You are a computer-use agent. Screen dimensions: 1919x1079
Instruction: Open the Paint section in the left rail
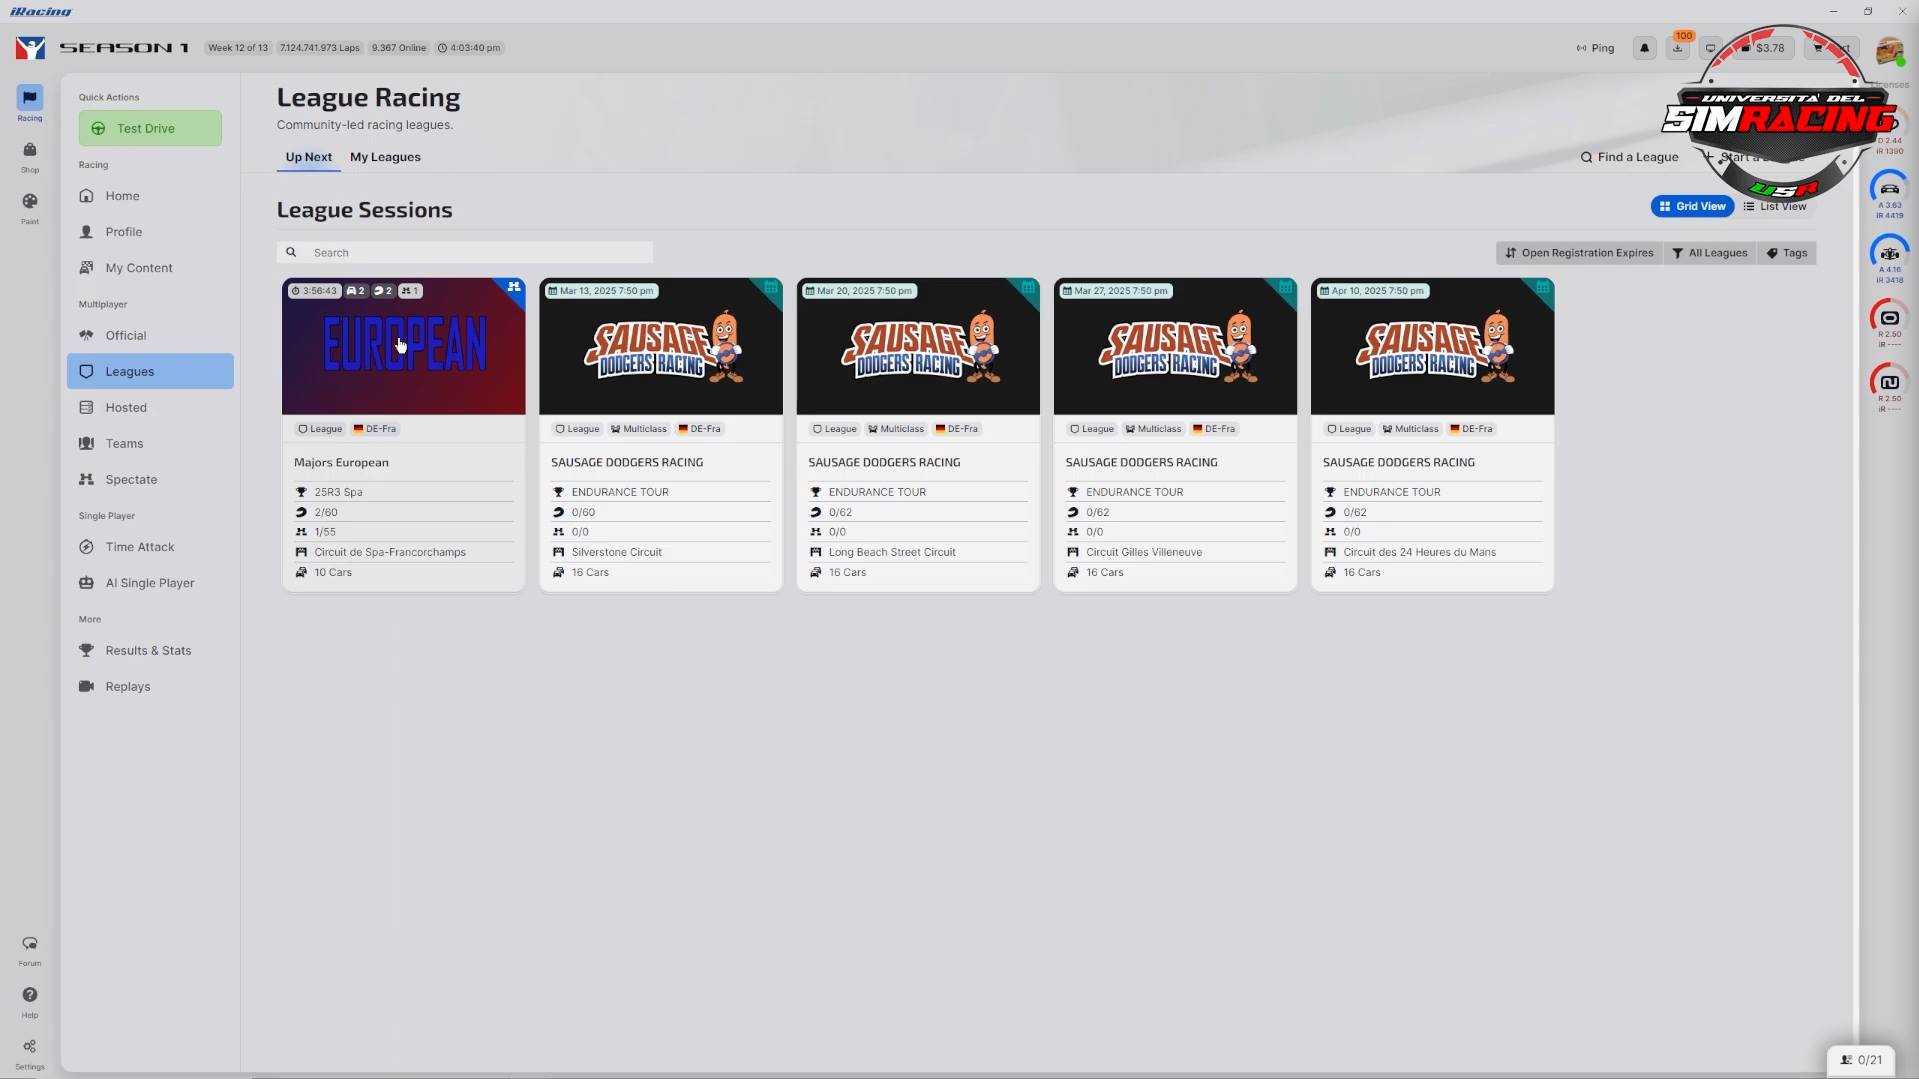29,207
